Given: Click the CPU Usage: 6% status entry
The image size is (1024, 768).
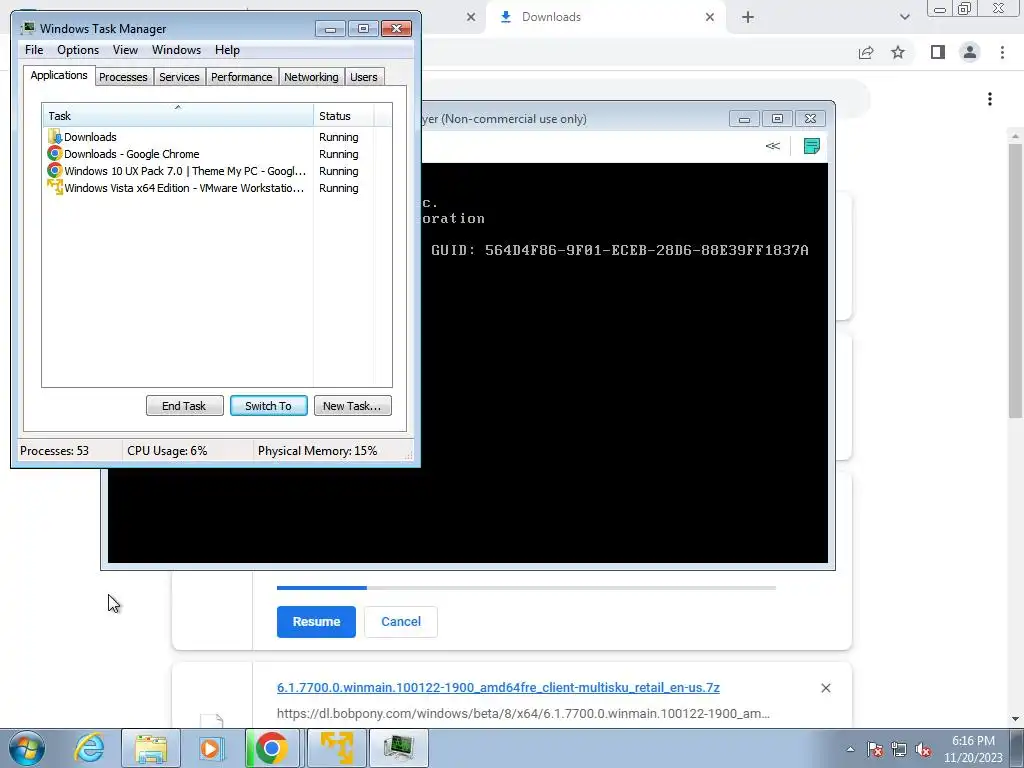Looking at the screenshot, I should [x=167, y=451].
